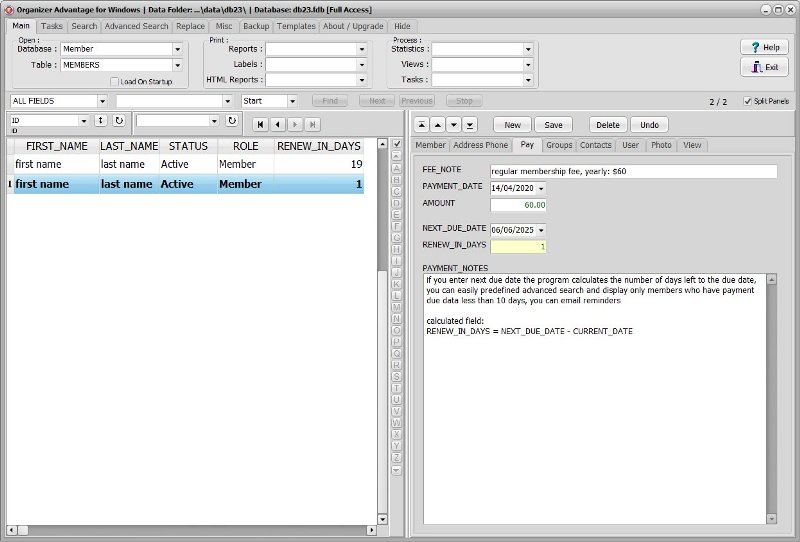Expand the Labels dropdown
The image size is (800, 542).
coord(362,65)
